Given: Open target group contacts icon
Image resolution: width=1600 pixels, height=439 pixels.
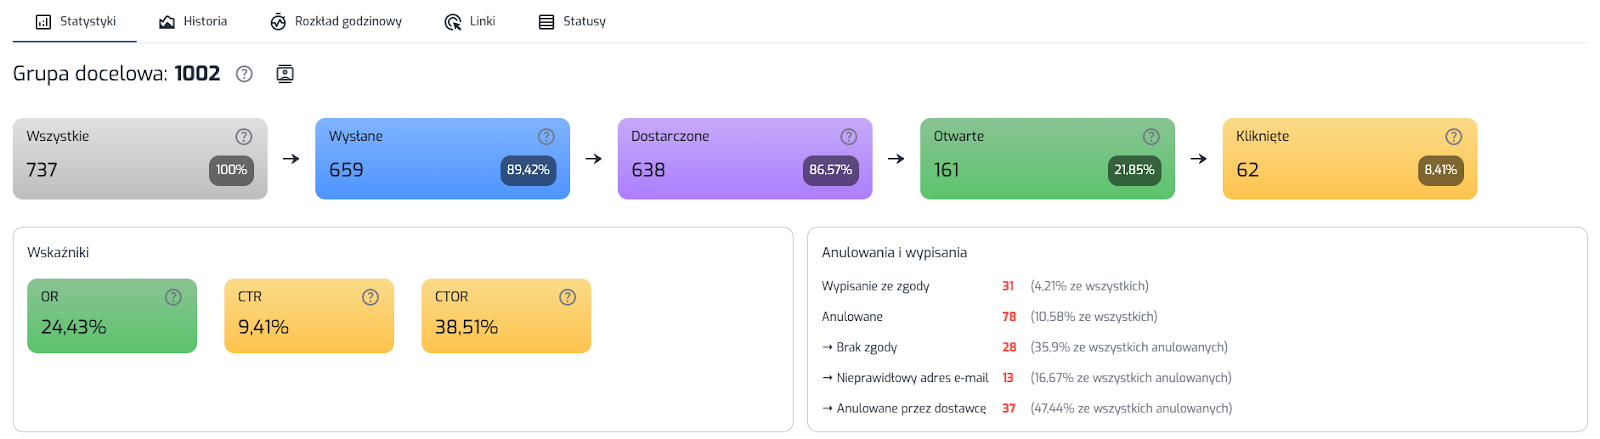Looking at the screenshot, I should (285, 74).
